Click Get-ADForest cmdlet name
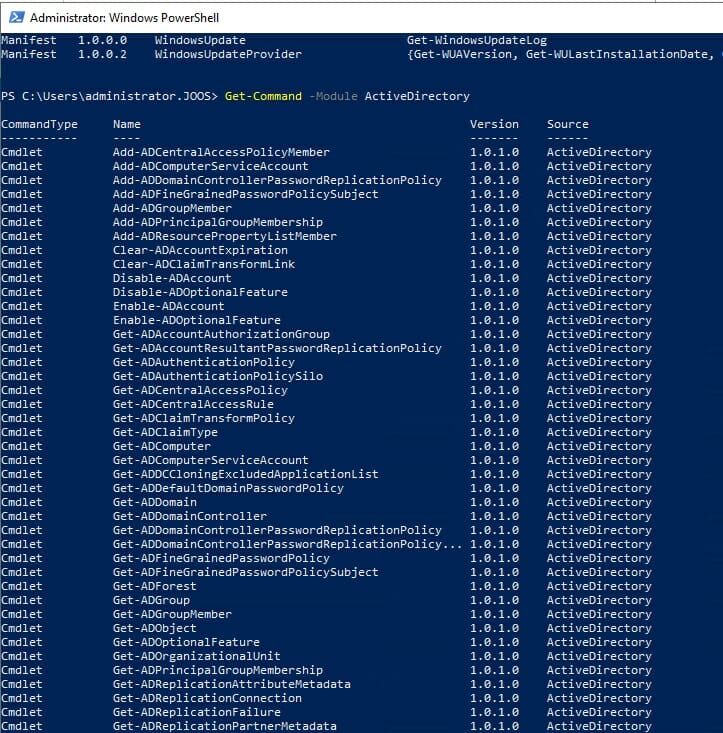 pyautogui.click(x=155, y=587)
